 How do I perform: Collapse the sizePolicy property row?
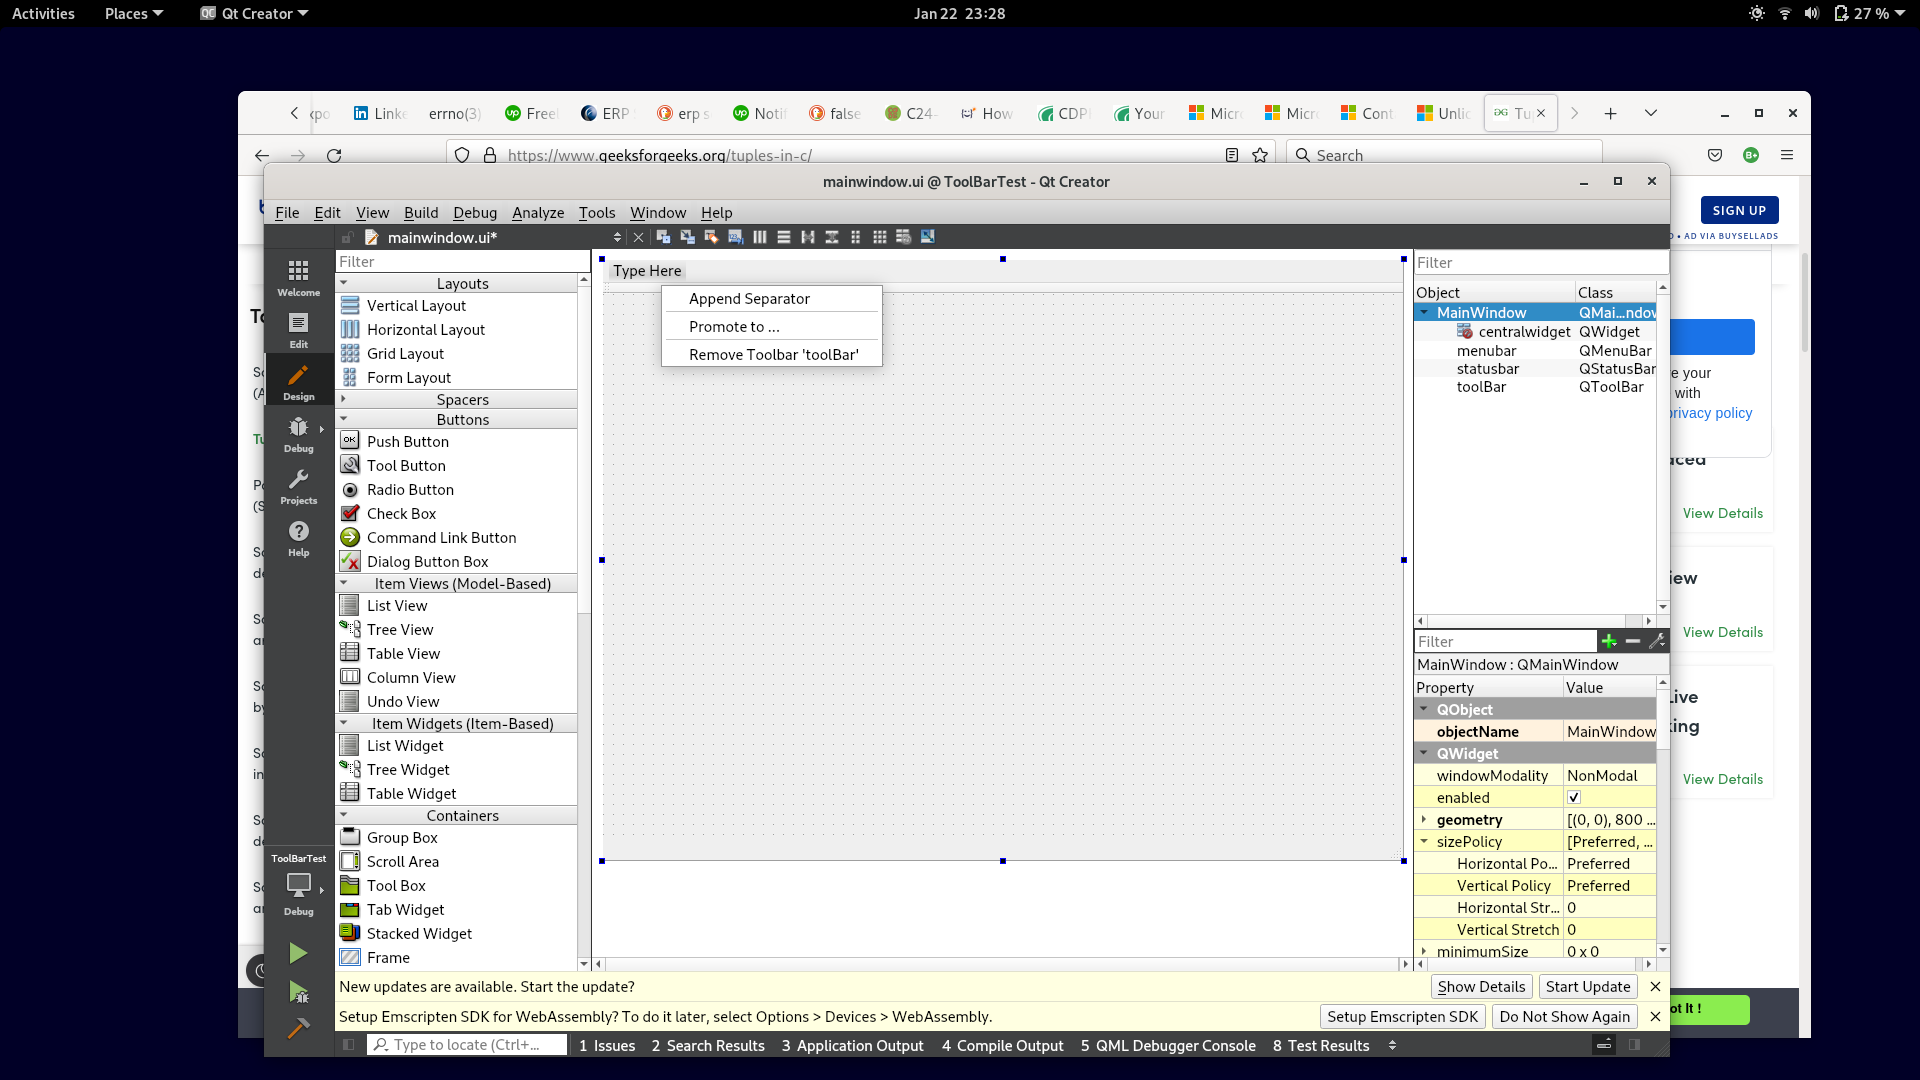(1424, 841)
